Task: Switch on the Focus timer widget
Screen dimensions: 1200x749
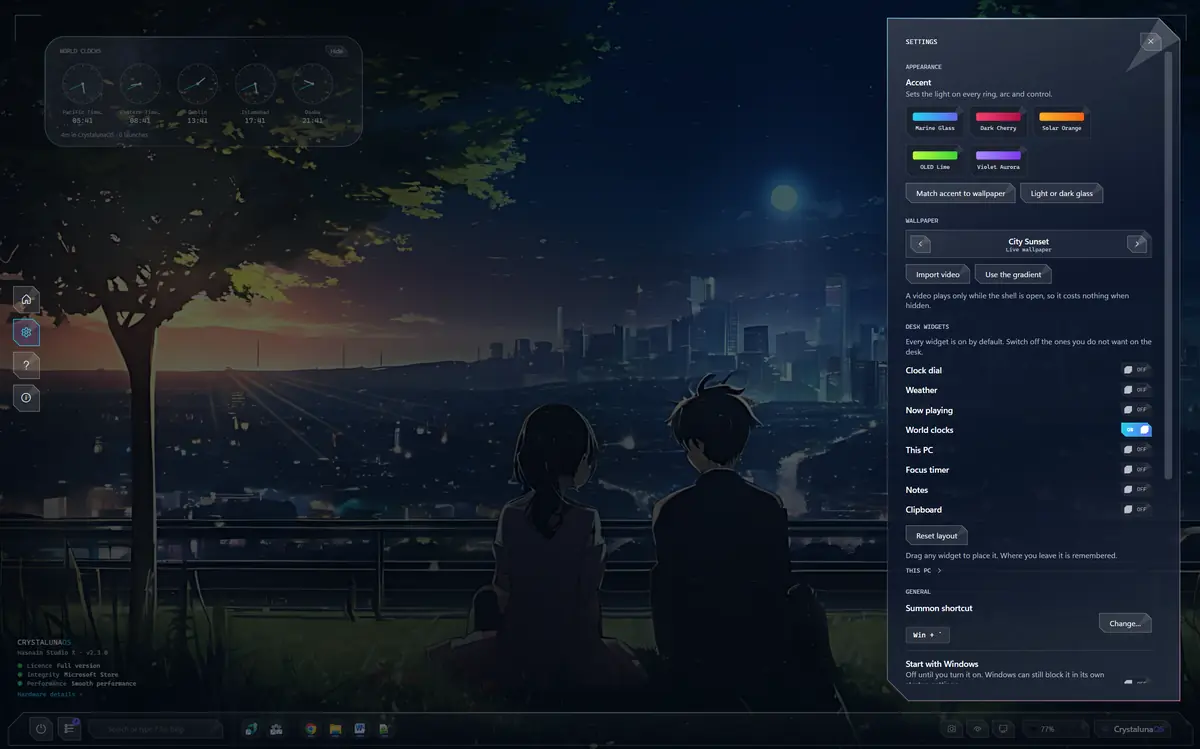Action: [1137, 470]
